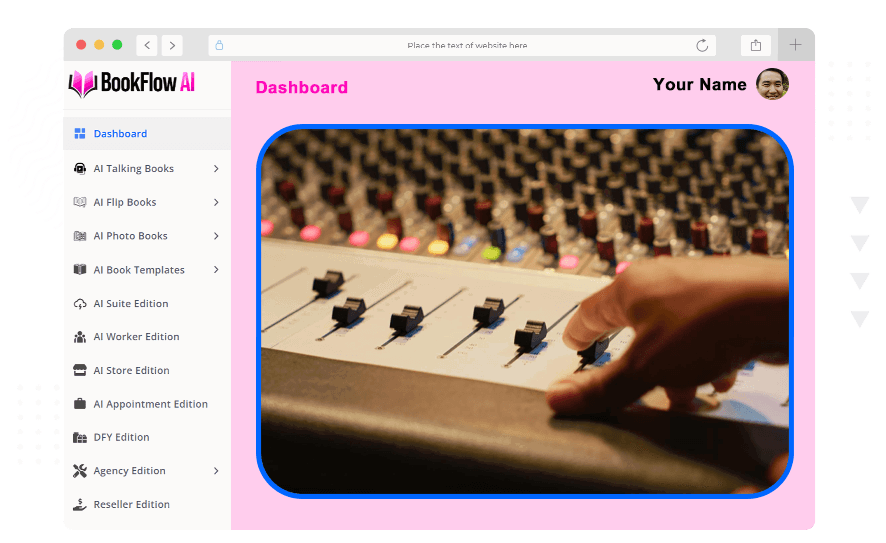Image resolution: width=886 pixels, height=543 pixels.
Task: Click the AI Talking Books headset icon
Action: [x=80, y=169]
